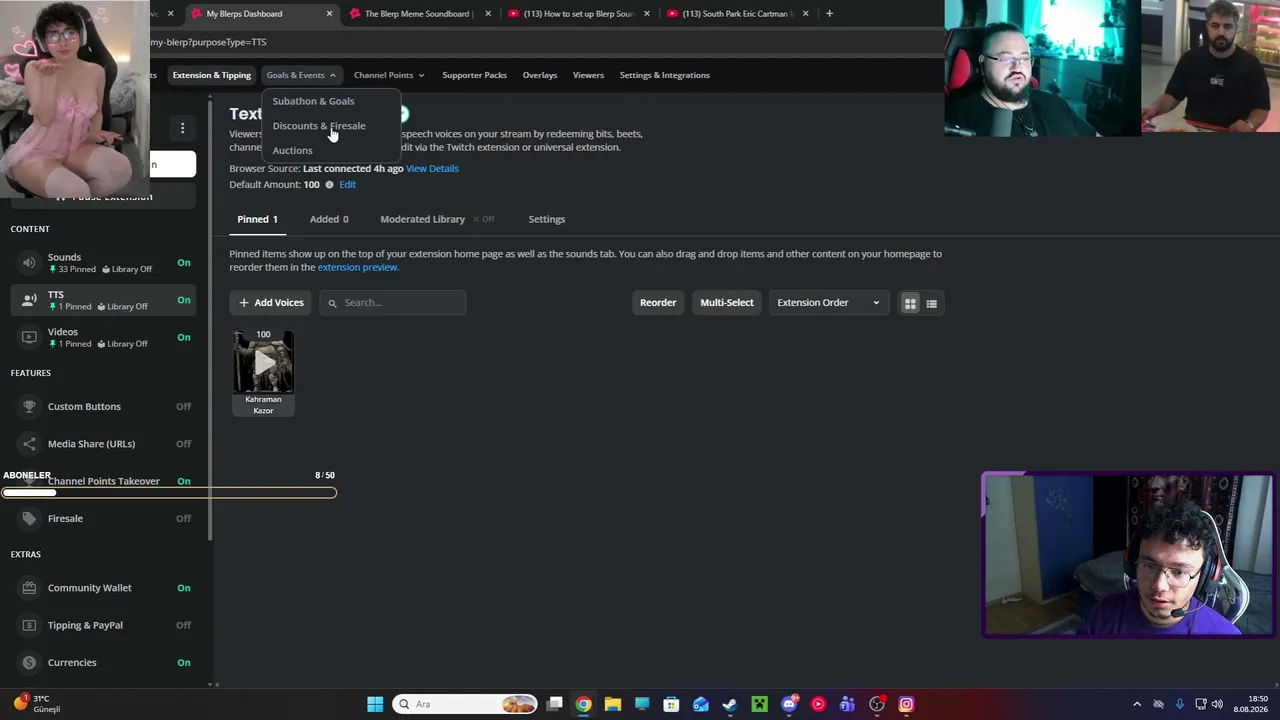Open YouTube Music from taskbar

818,704
